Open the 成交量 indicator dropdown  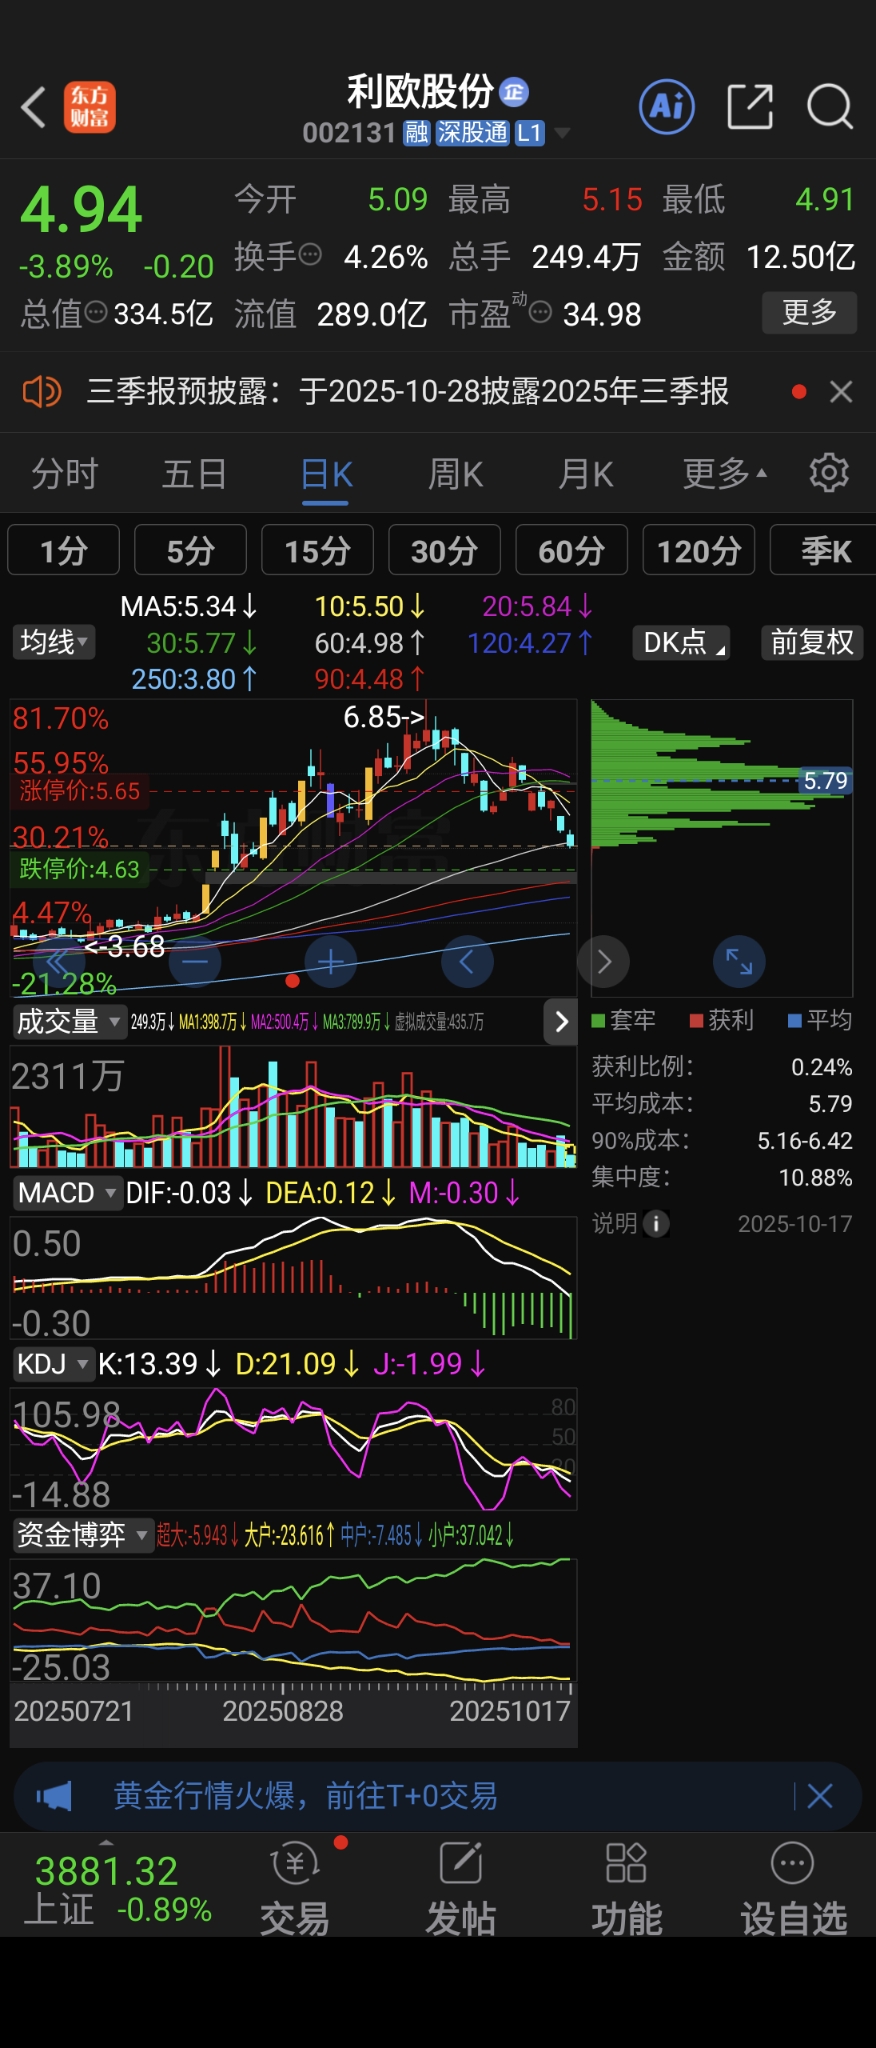coord(68,1021)
